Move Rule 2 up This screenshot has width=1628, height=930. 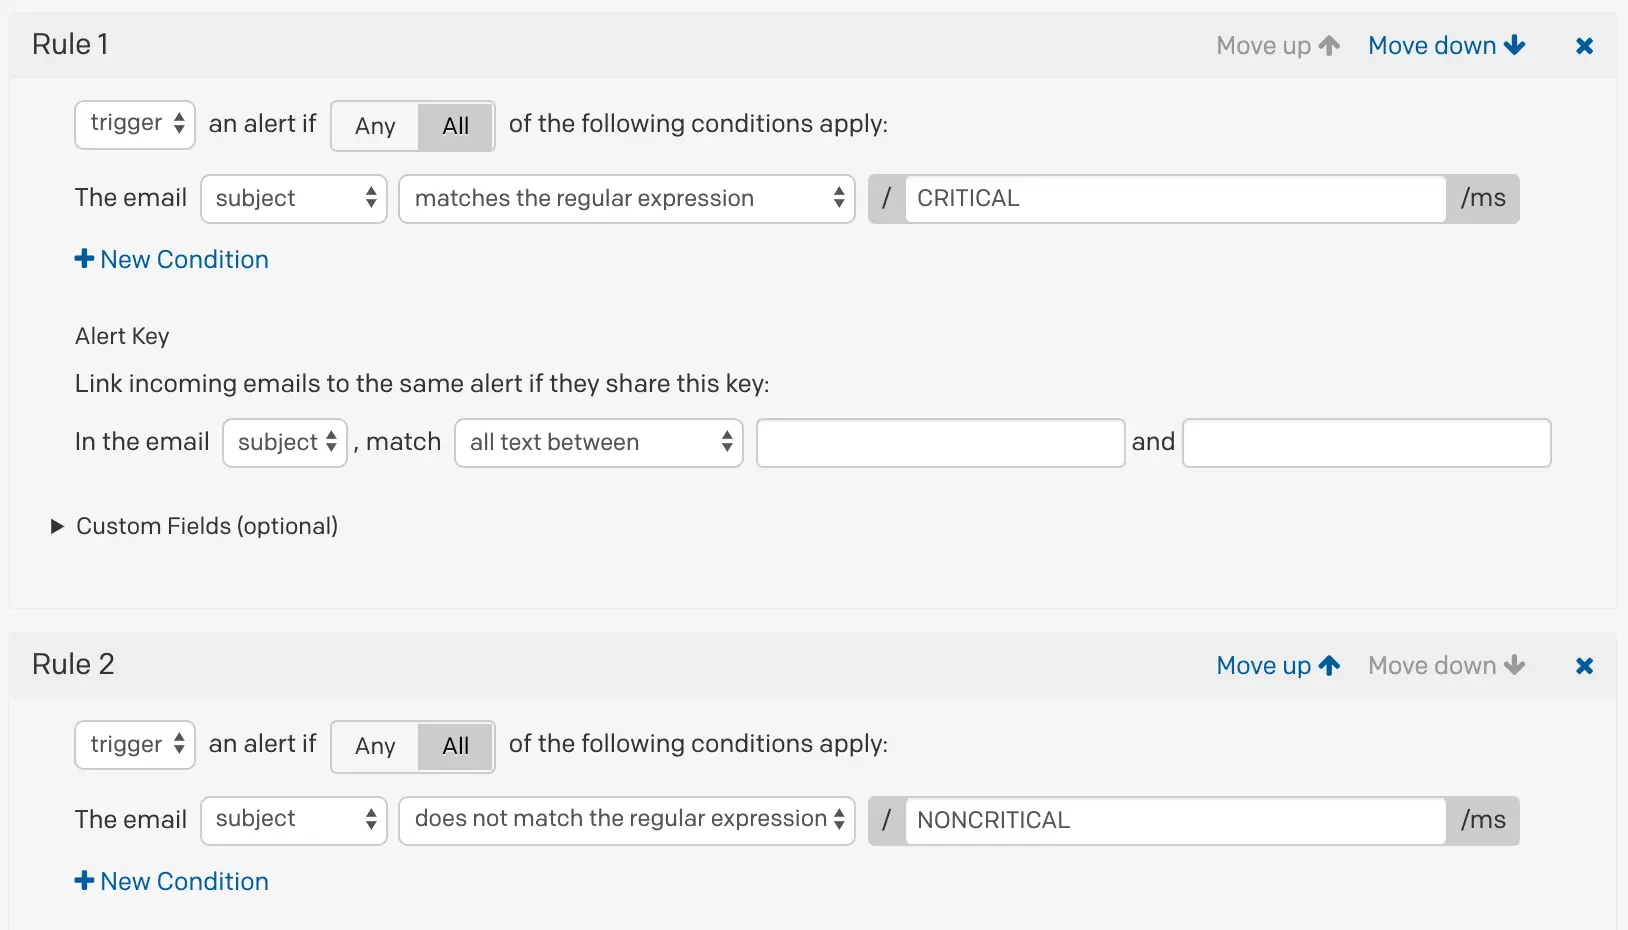pyautogui.click(x=1278, y=666)
